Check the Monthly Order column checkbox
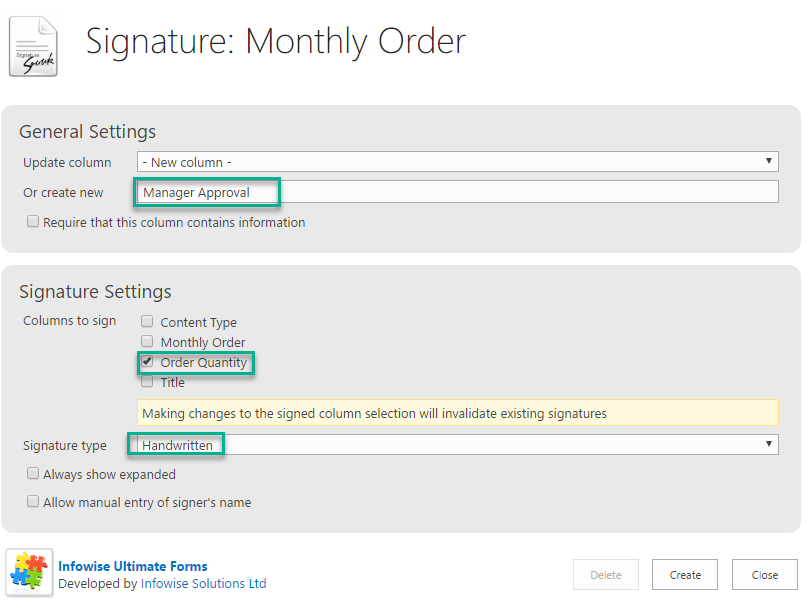The width and height of the screenshot is (808, 605). point(147,342)
